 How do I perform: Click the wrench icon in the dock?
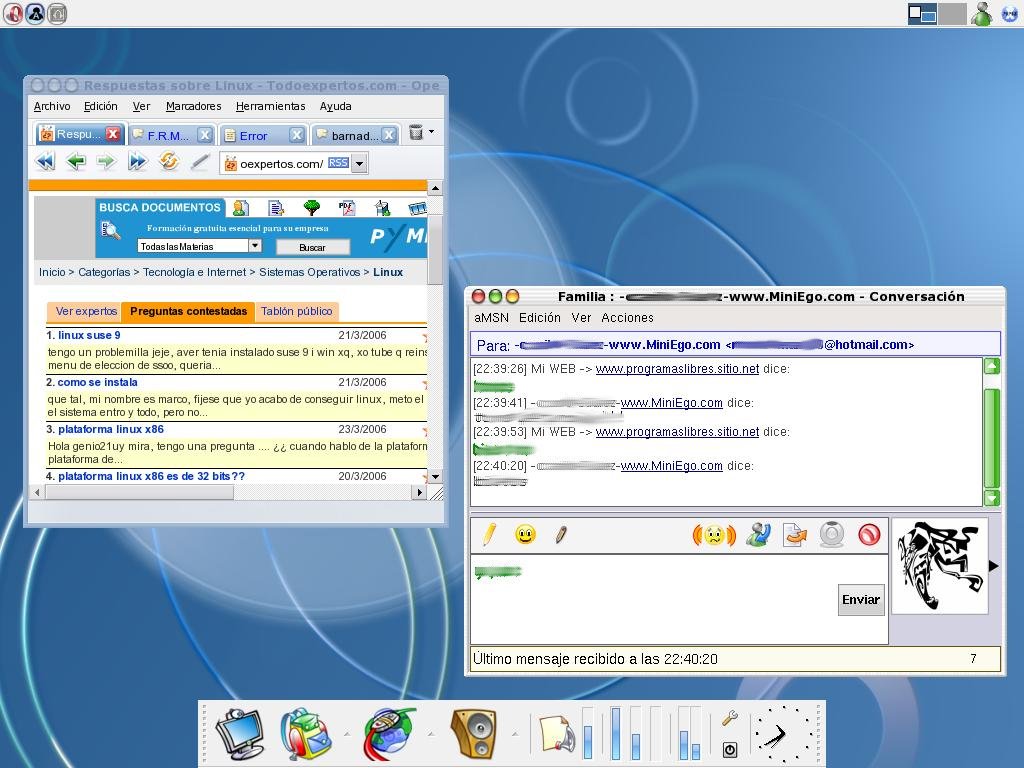click(x=729, y=718)
